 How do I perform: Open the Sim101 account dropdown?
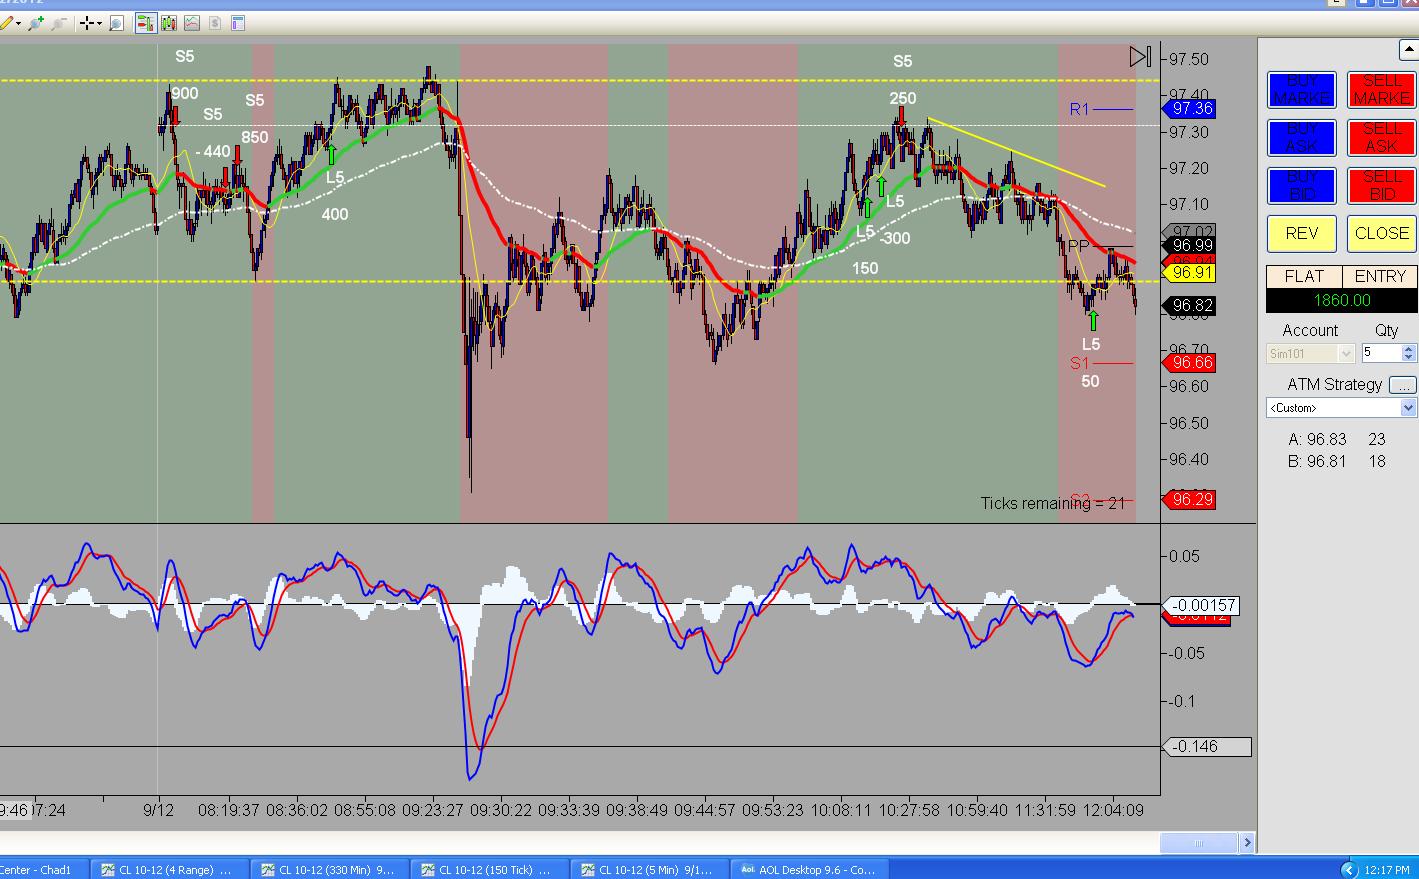1311,353
